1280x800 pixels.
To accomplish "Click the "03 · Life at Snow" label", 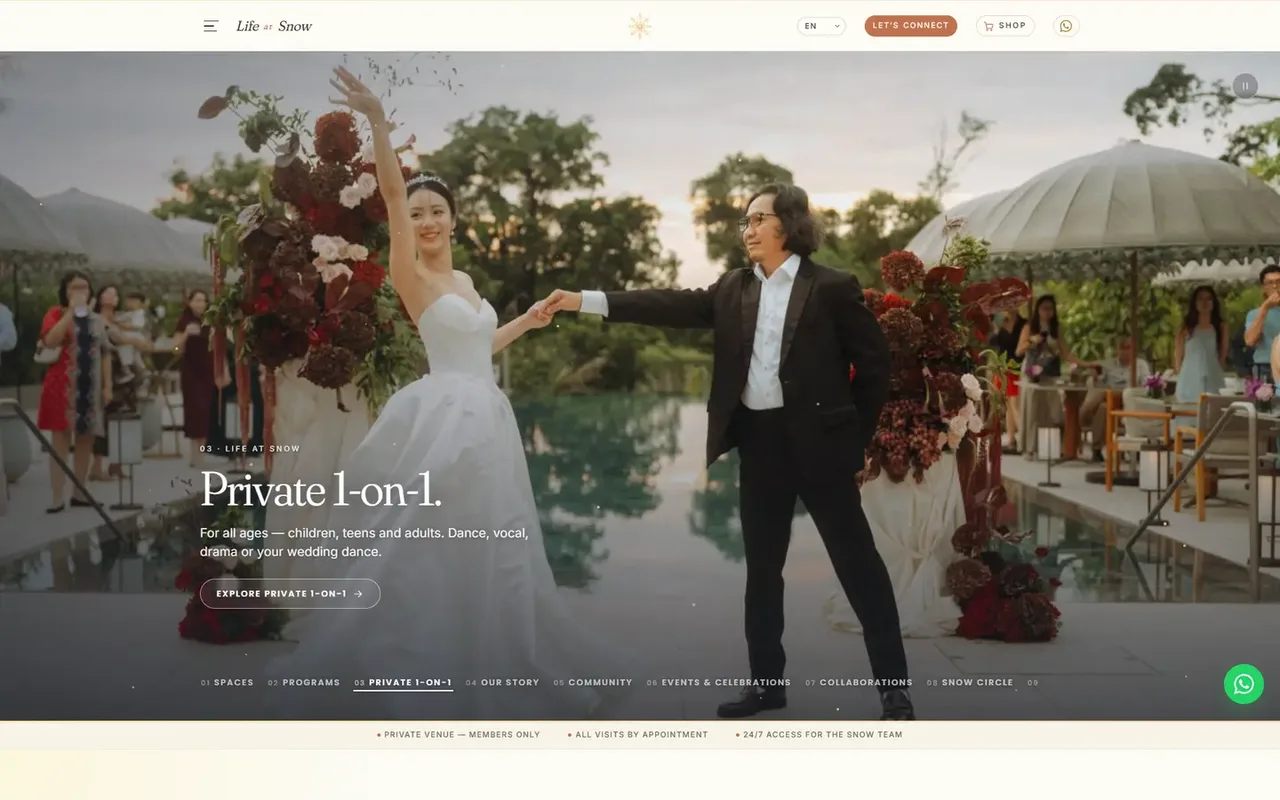I will 250,449.
